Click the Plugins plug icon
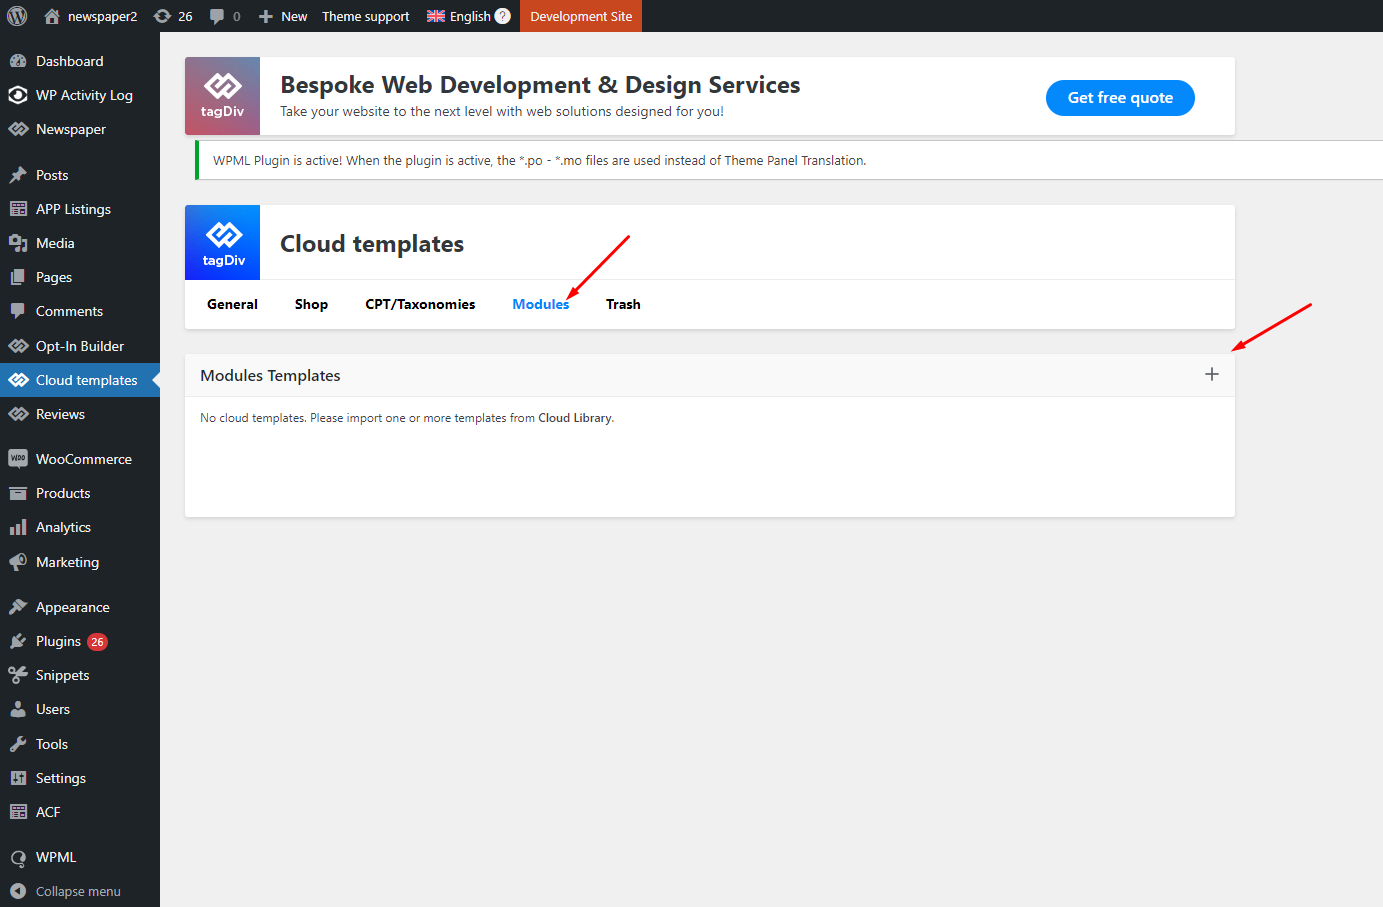The width and height of the screenshot is (1383, 907). [18, 641]
